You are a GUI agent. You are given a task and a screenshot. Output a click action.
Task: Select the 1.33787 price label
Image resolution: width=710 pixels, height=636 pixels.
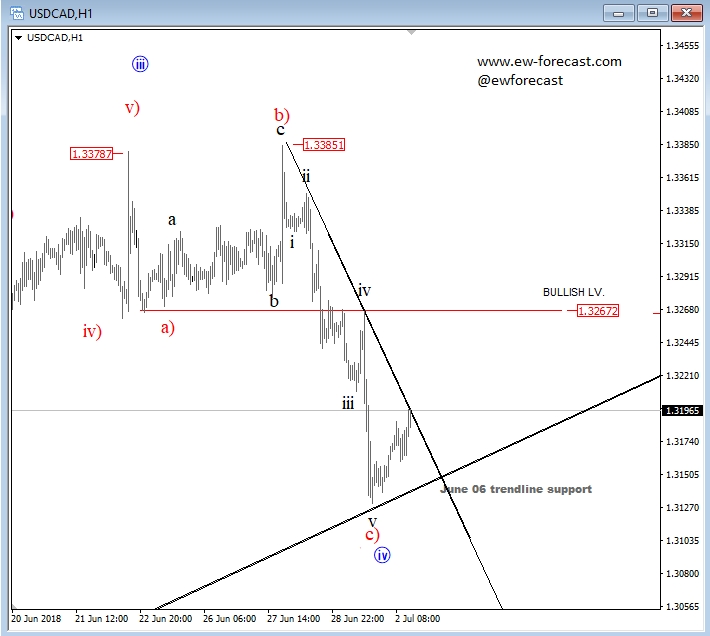pos(91,154)
